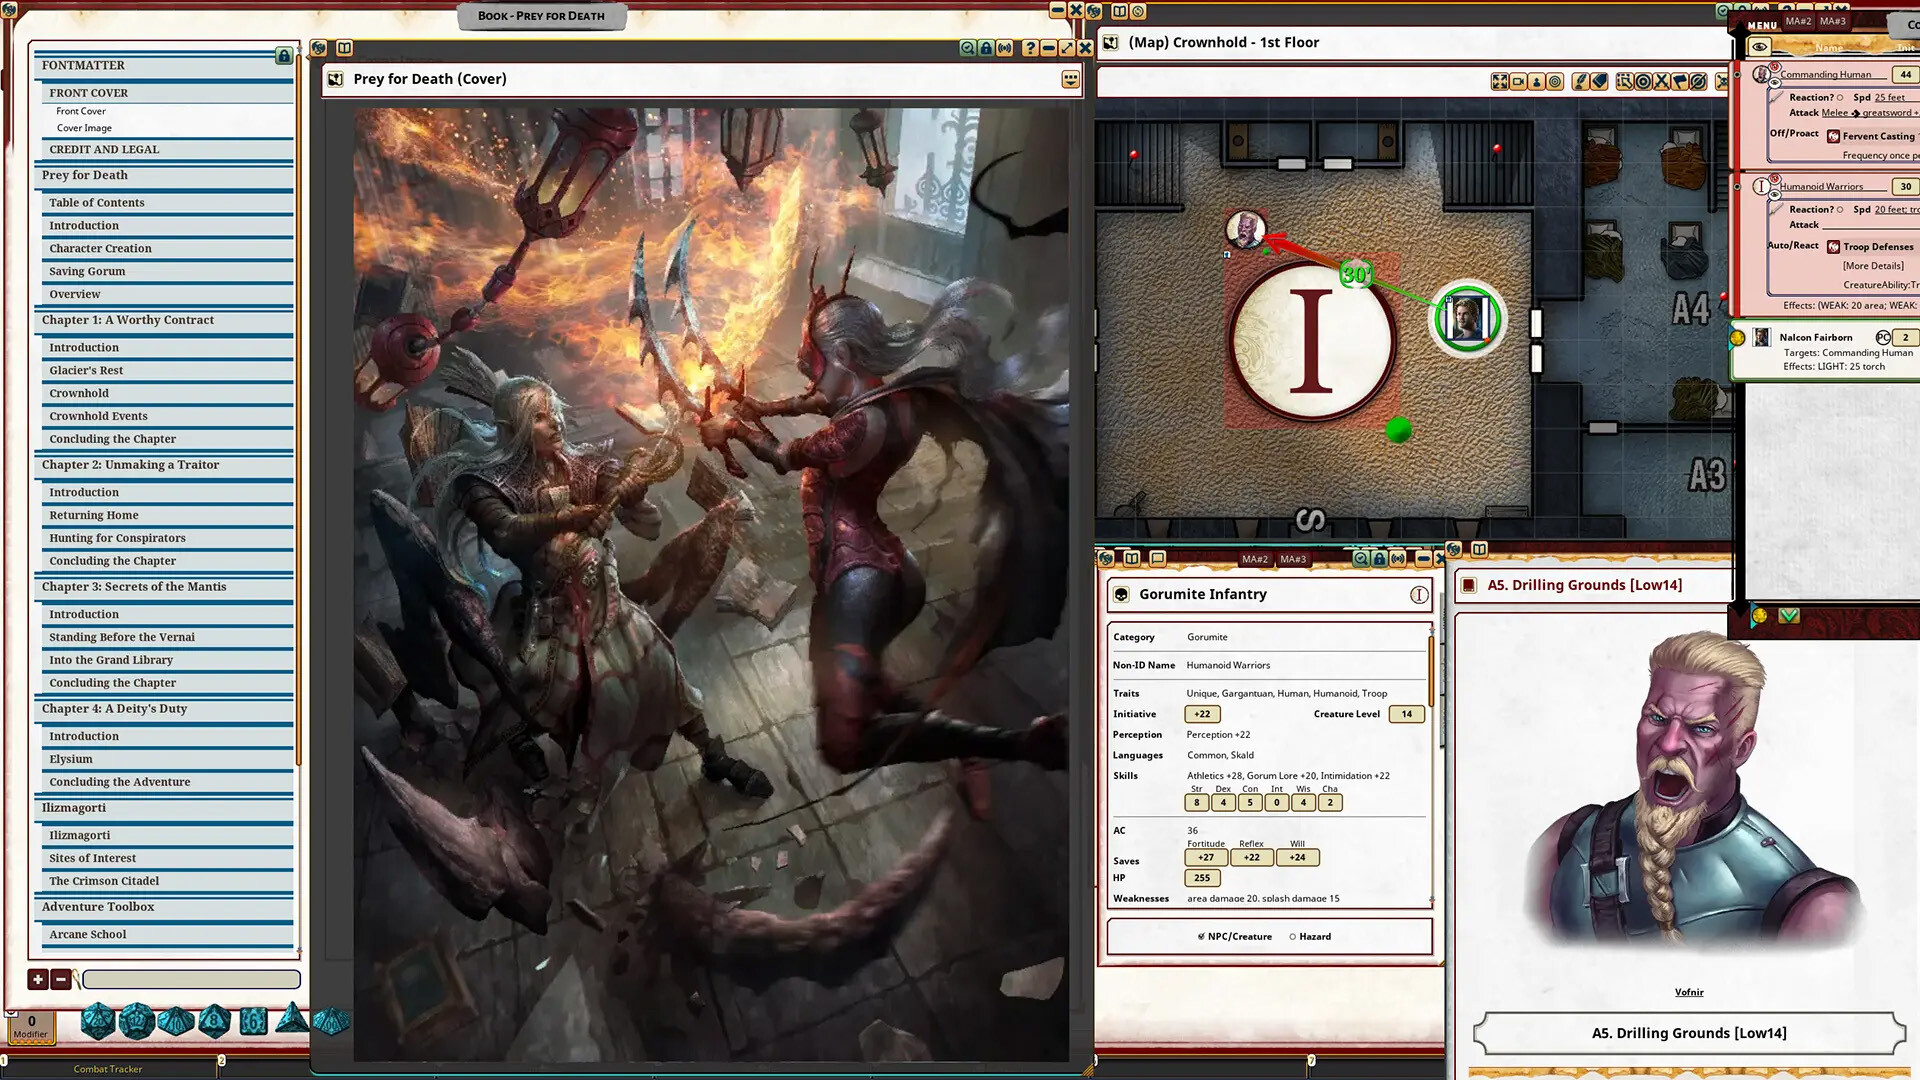Open player camera view on the Crownhold map

1519,82
